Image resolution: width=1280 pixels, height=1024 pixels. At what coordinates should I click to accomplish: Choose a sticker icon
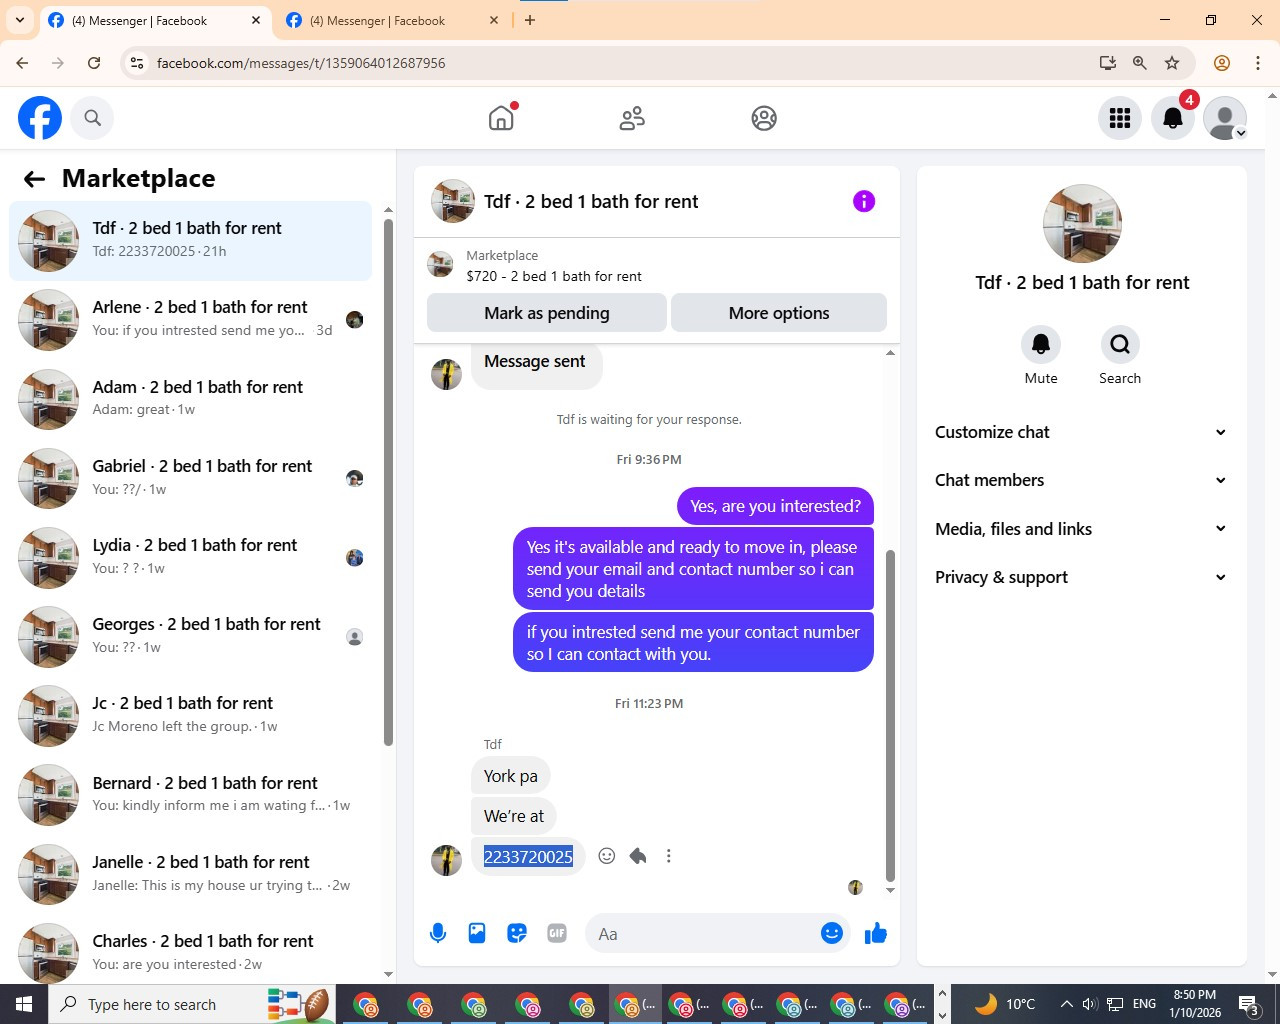pyautogui.click(x=517, y=934)
